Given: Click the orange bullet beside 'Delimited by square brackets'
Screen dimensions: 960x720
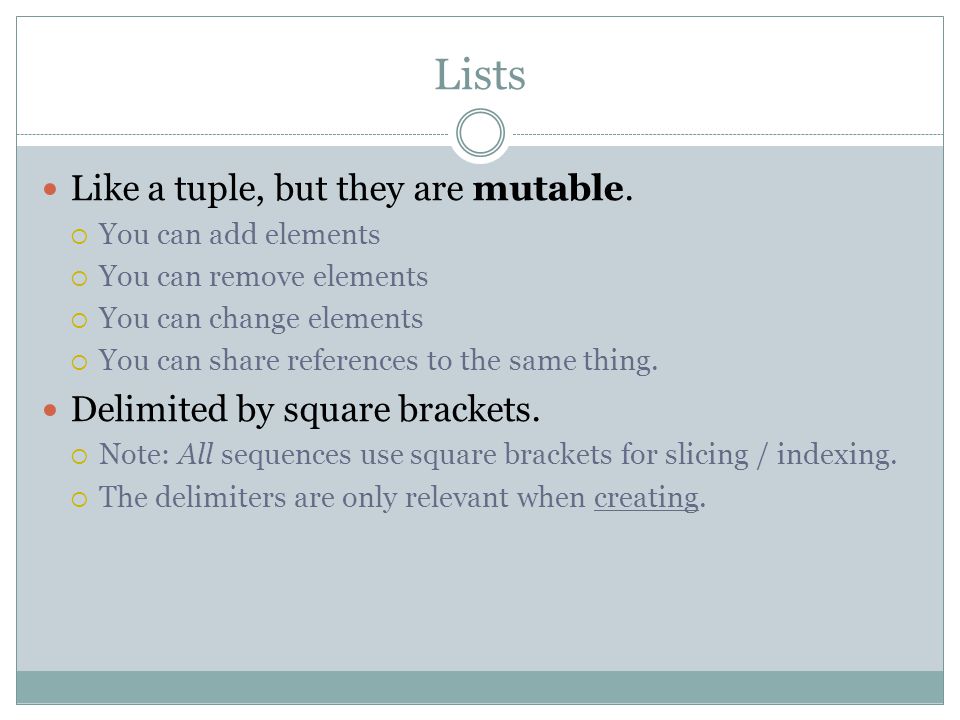Looking at the screenshot, I should point(50,410).
